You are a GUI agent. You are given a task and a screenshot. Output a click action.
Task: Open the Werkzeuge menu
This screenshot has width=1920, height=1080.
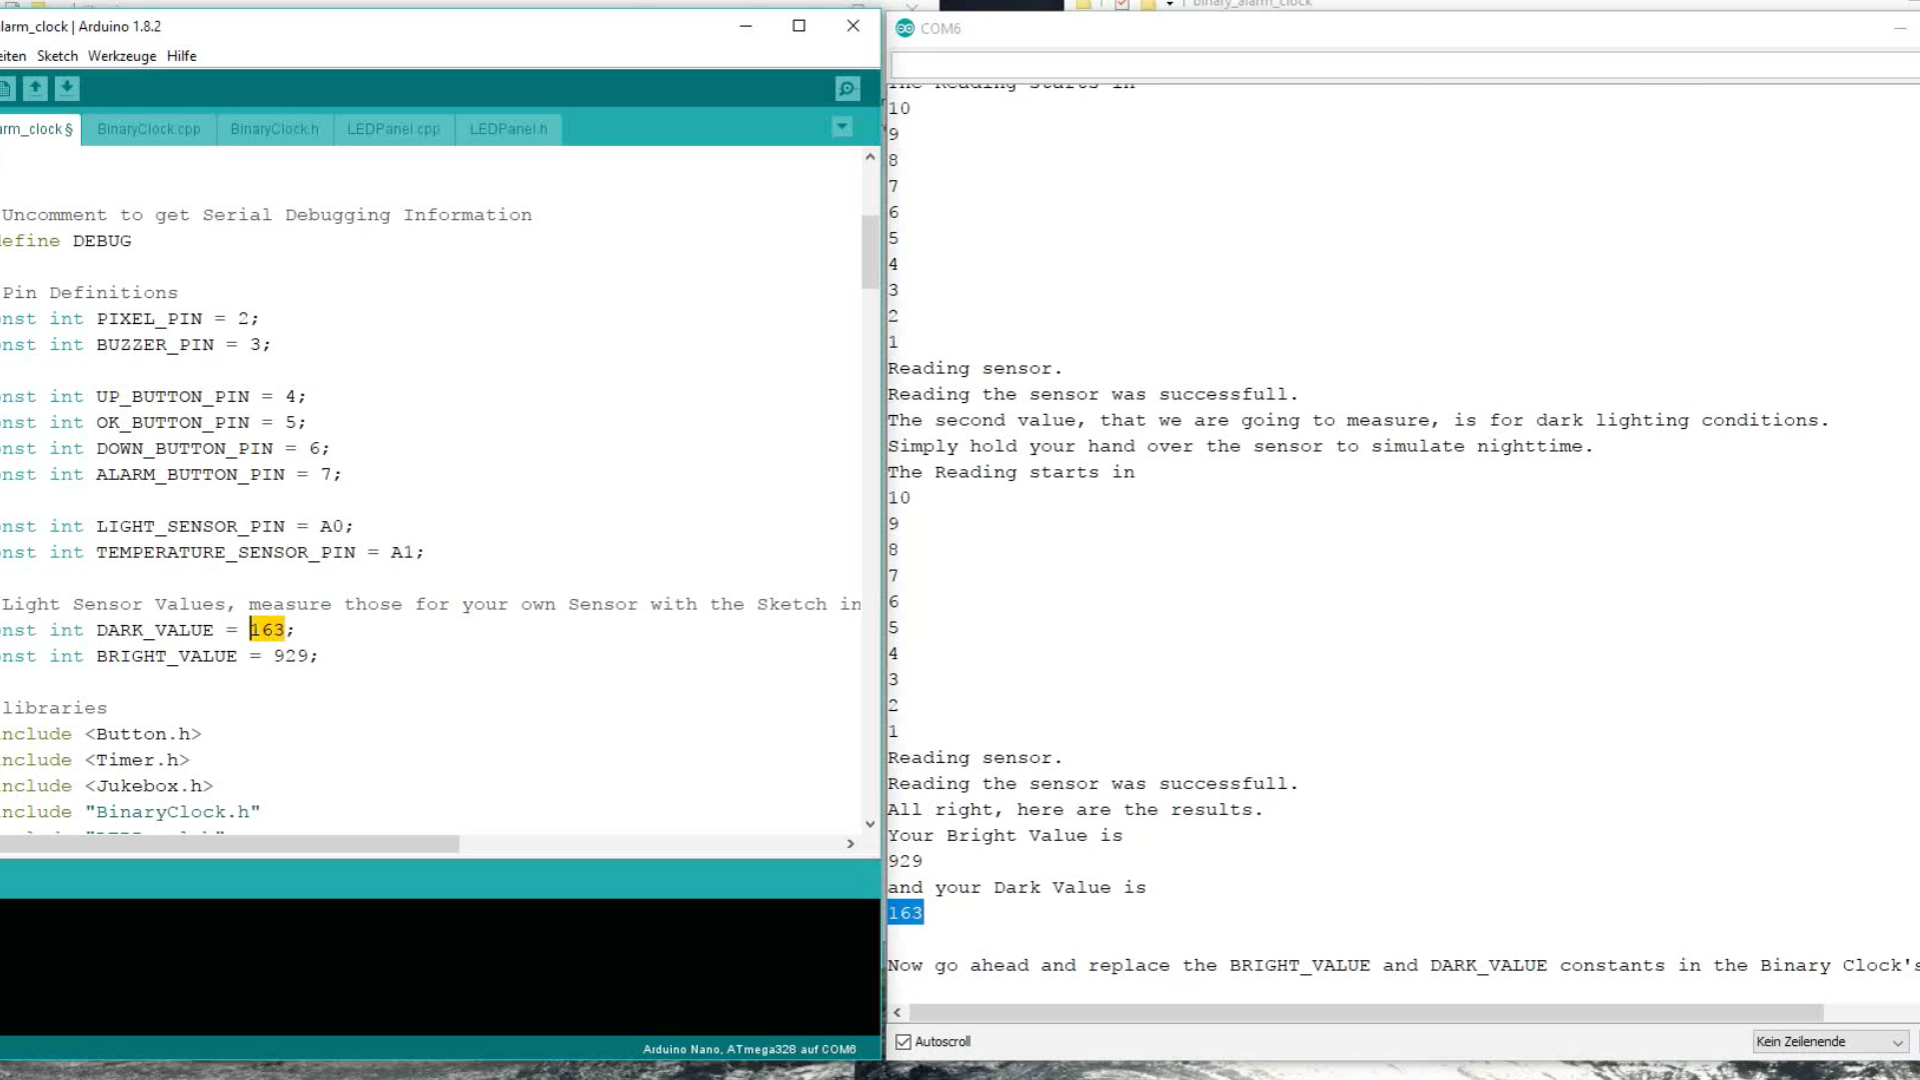[x=121, y=55]
